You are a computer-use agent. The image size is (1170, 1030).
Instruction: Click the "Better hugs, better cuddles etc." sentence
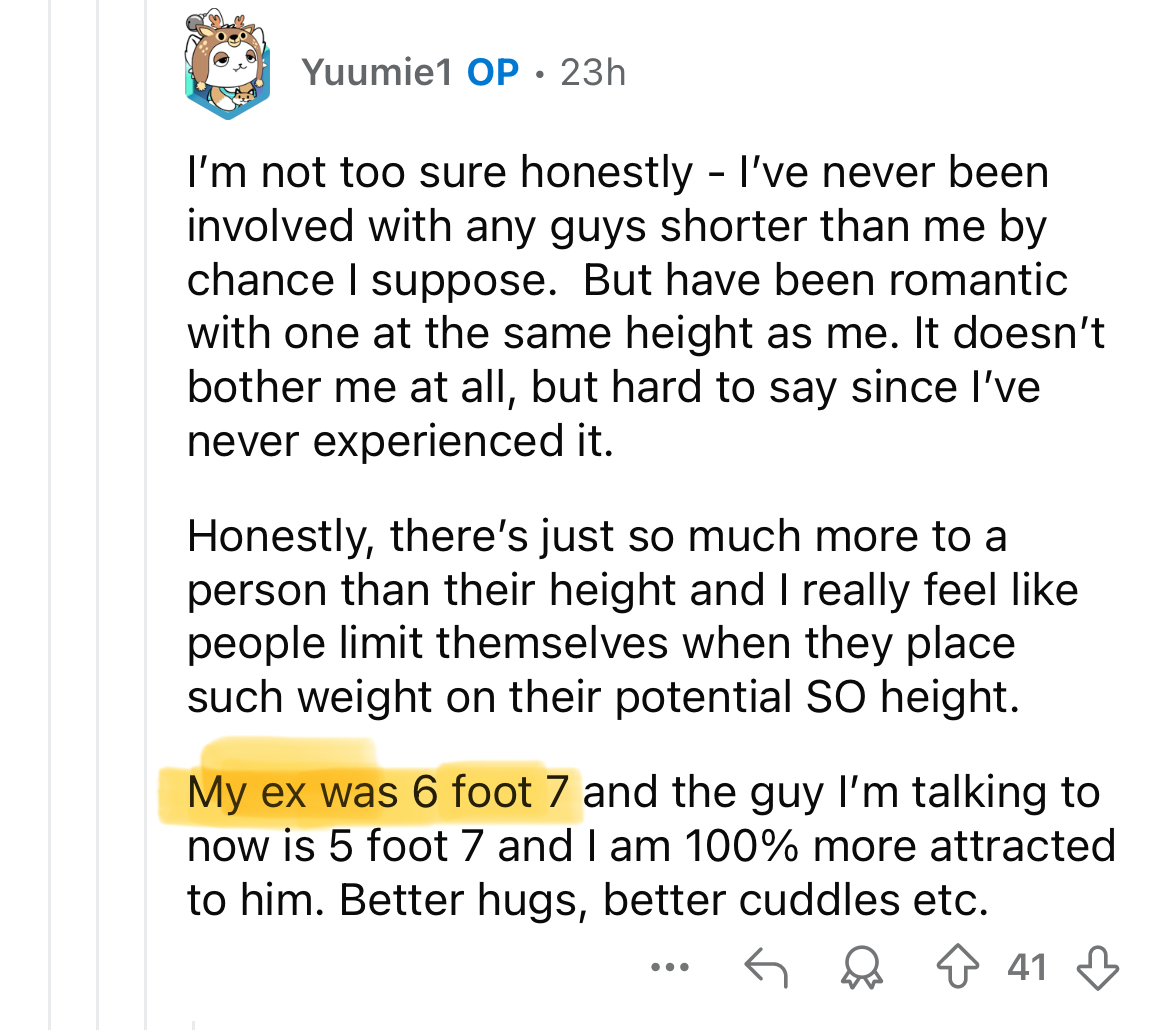pos(663,901)
